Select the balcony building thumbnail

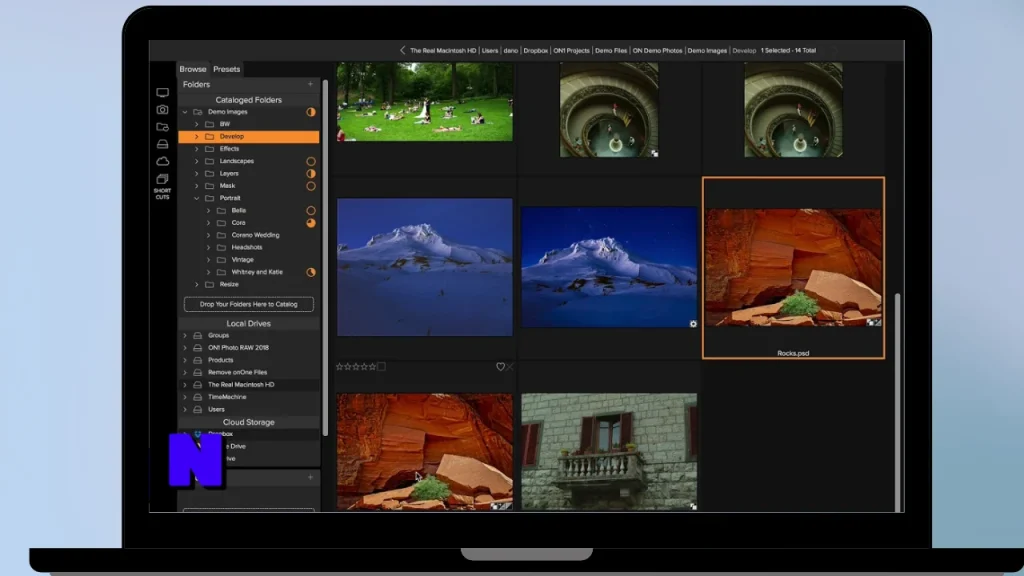point(609,452)
